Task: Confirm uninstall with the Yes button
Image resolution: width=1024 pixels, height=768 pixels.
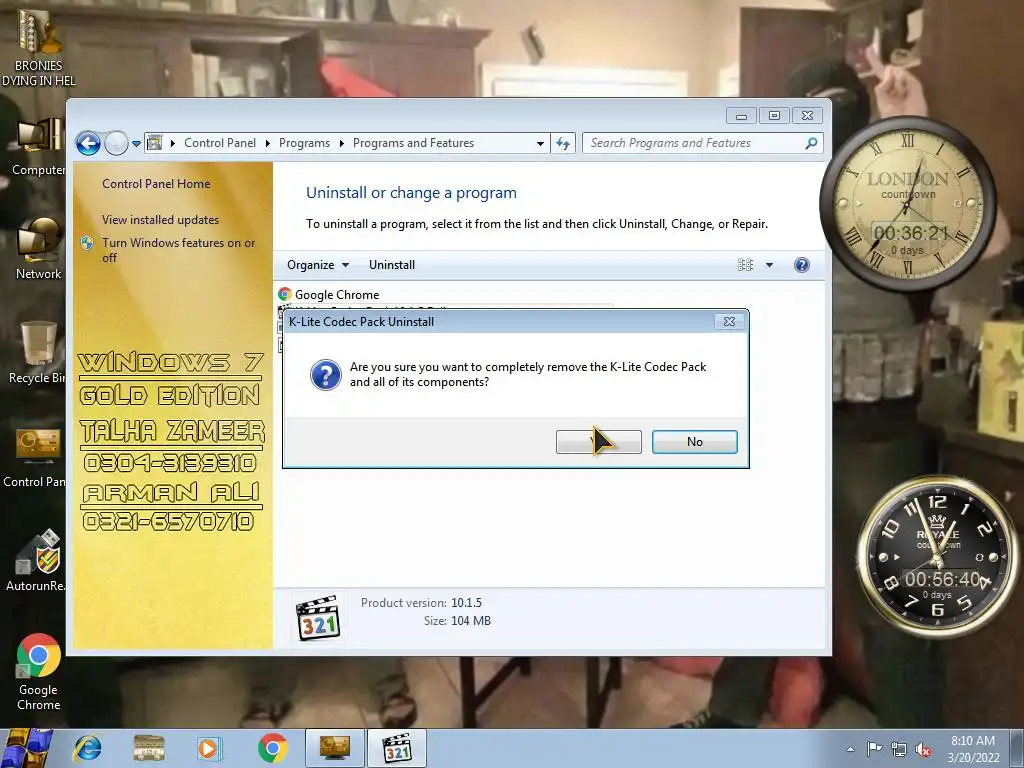Action: pos(598,442)
